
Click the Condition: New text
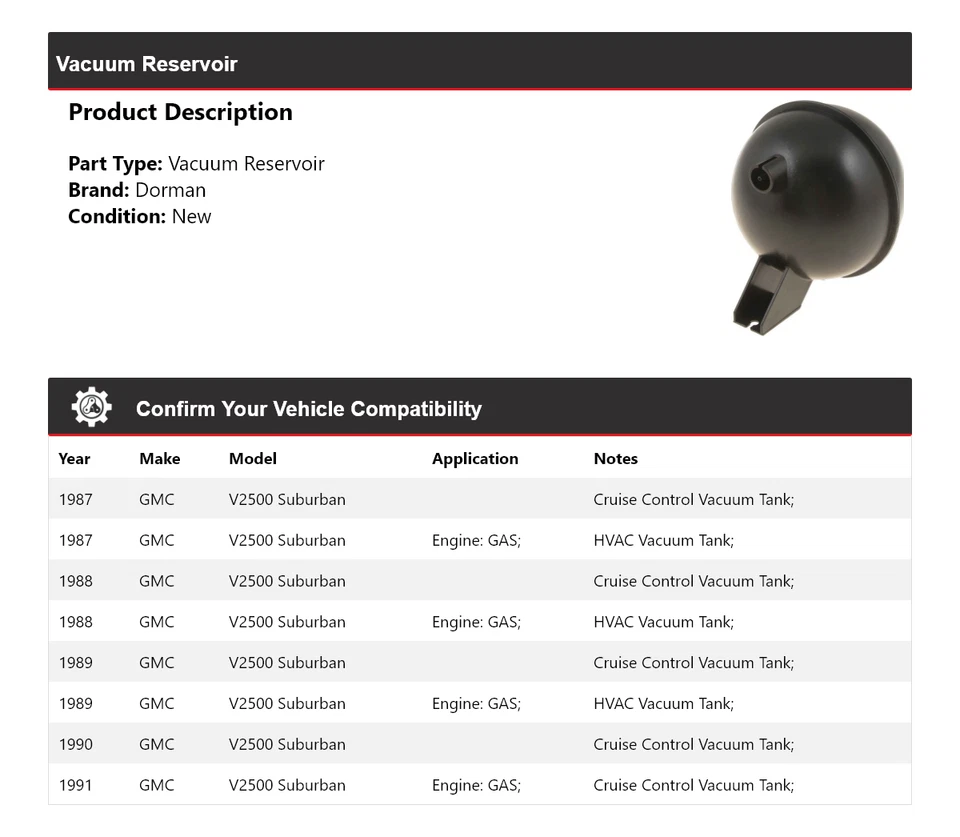140,216
